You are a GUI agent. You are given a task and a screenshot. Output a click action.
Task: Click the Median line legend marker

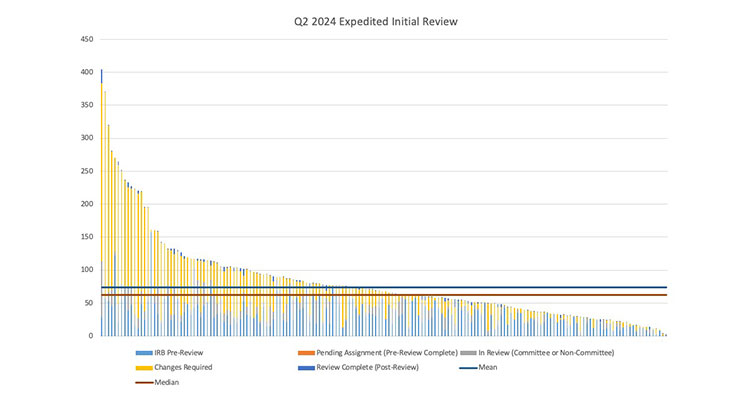point(144,382)
